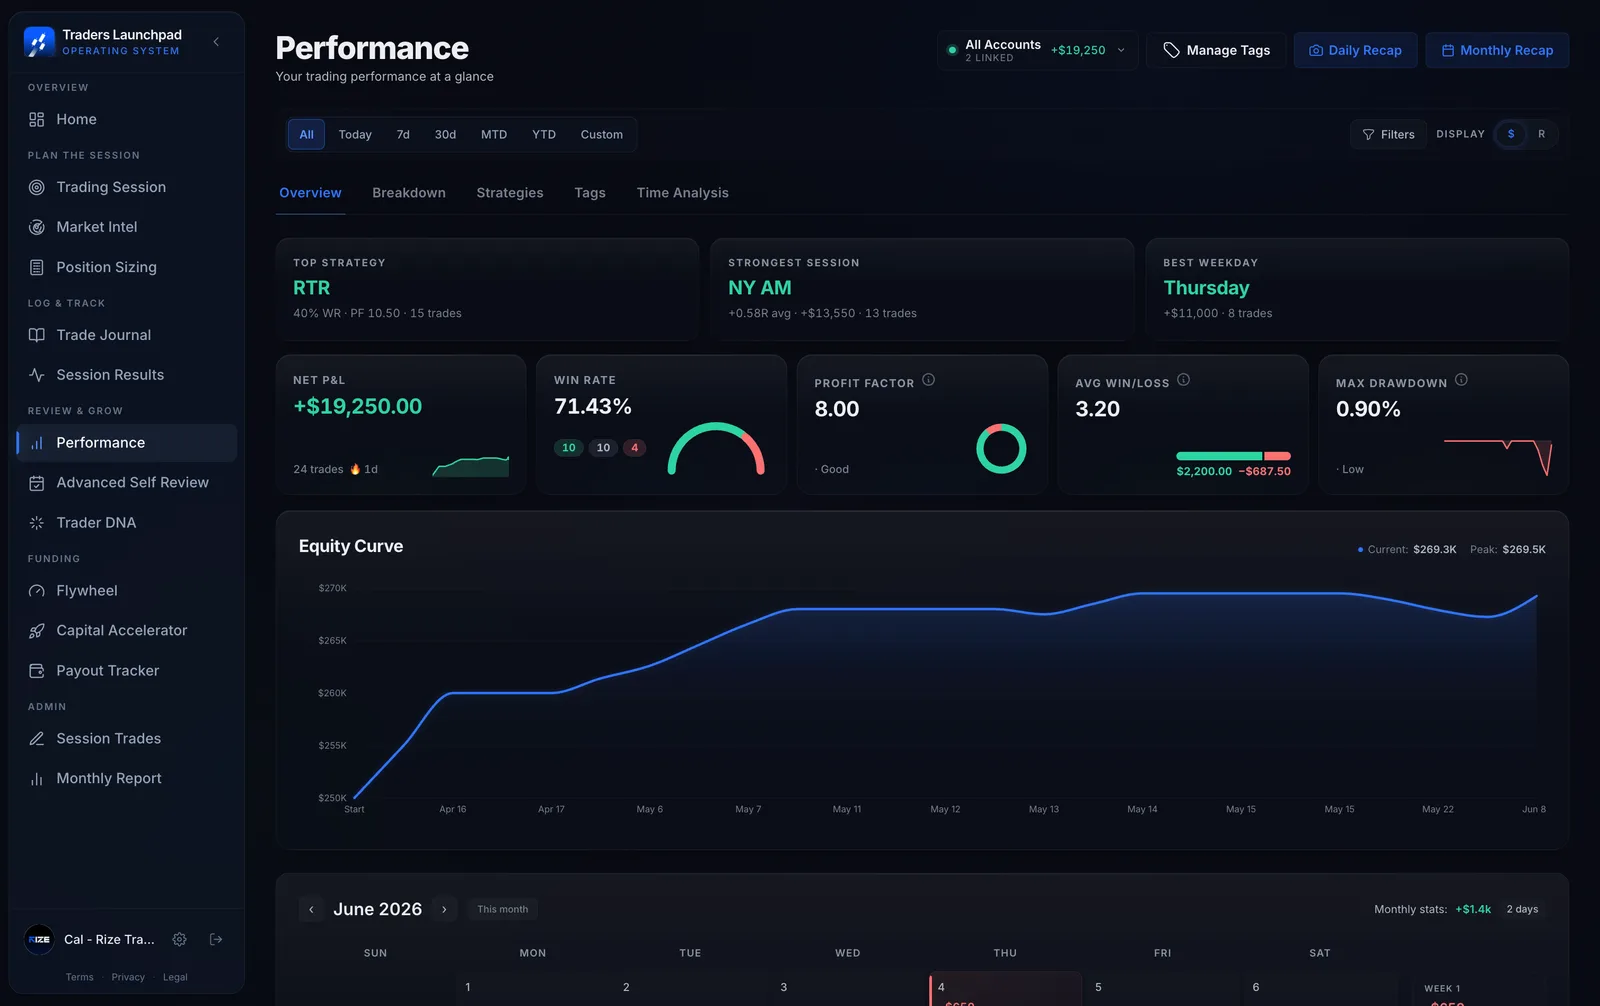
Task: Click the win rate gauge arc
Action: coord(716,448)
